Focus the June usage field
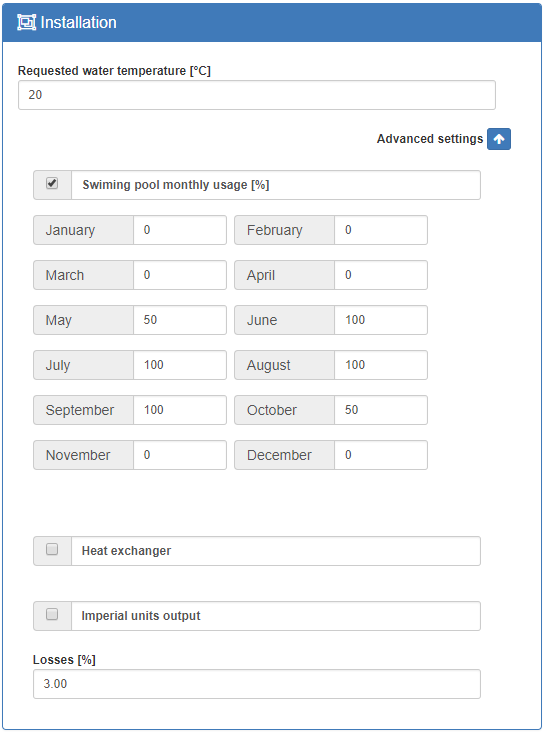The image size is (546, 732). [x=381, y=320]
